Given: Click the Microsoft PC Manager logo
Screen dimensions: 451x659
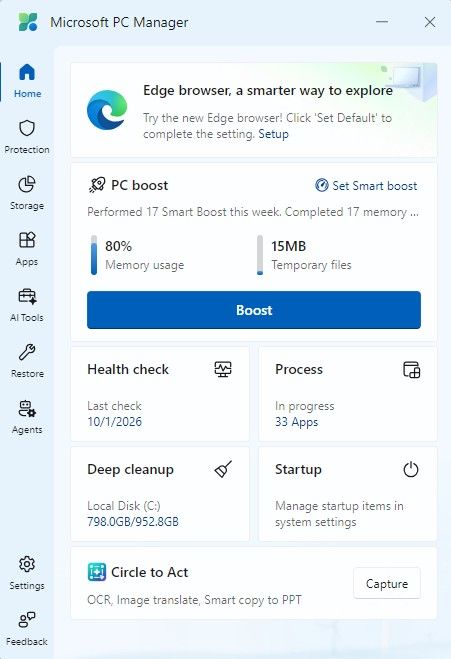Looking at the screenshot, I should [x=28, y=22].
